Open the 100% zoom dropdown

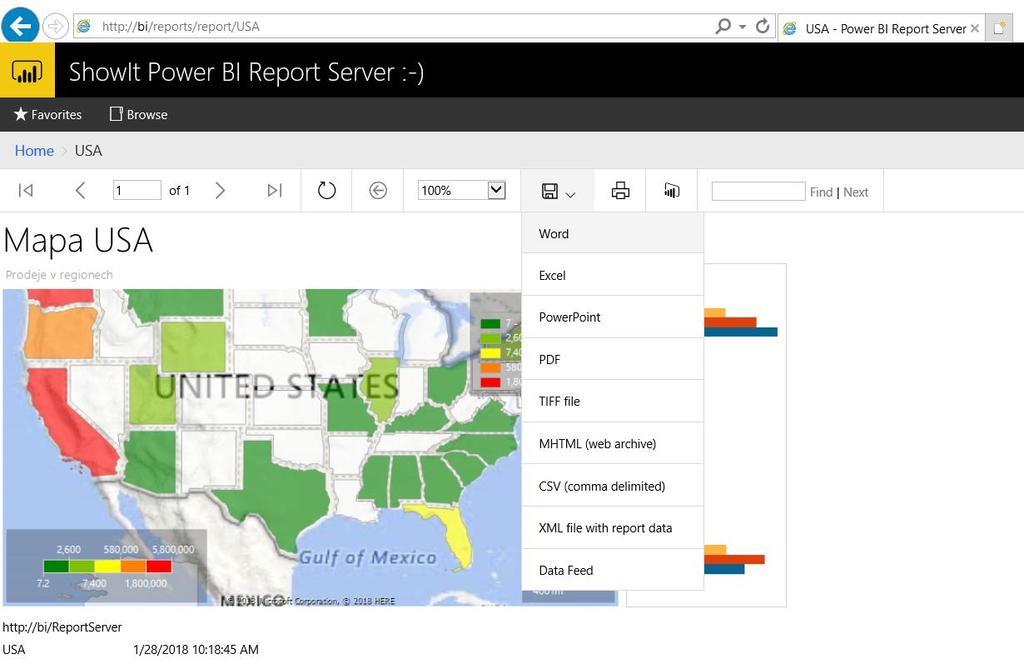[462, 190]
